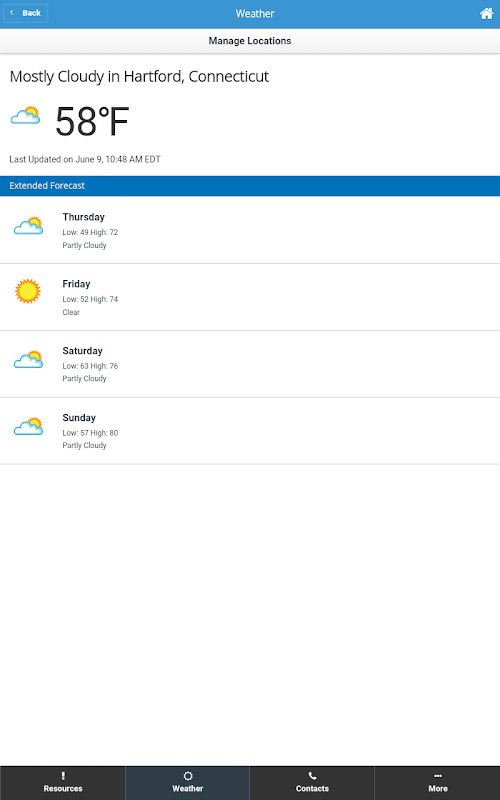Screen dimensions: 500x800
Task: Click the current conditions cloud-sun icon
Action: [26, 115]
